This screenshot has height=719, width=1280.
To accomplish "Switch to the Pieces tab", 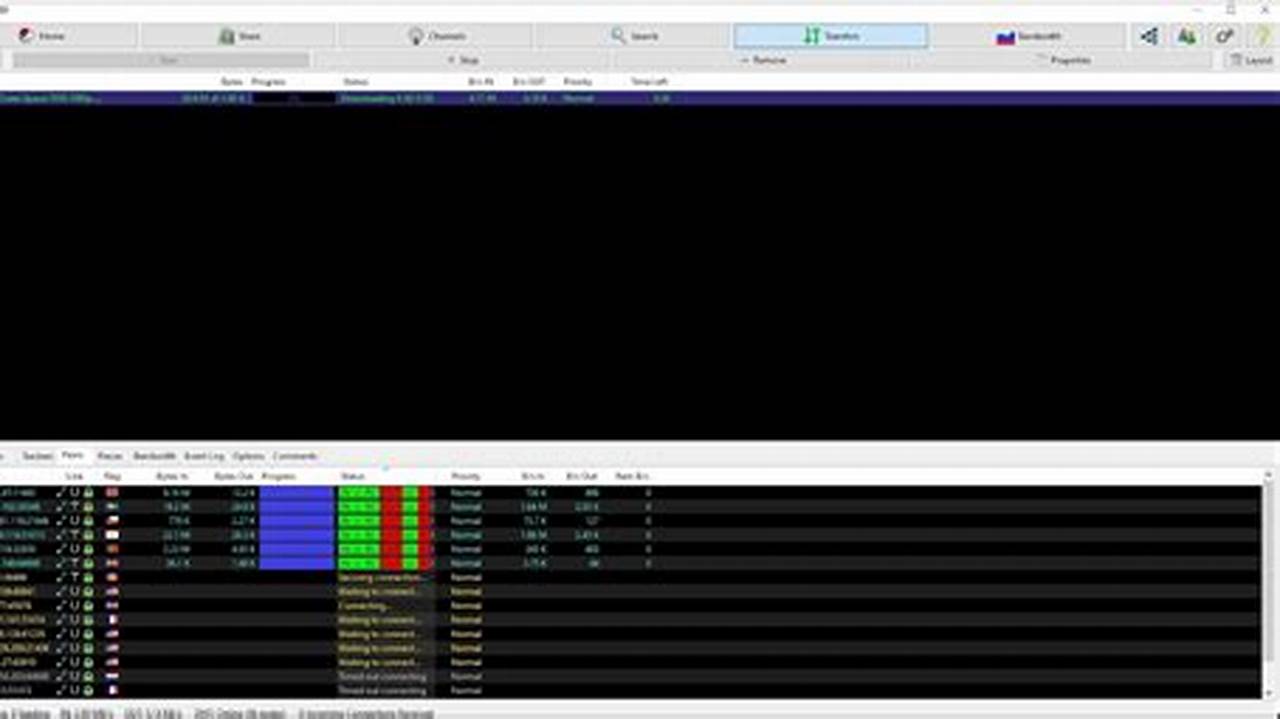I will click(110, 456).
